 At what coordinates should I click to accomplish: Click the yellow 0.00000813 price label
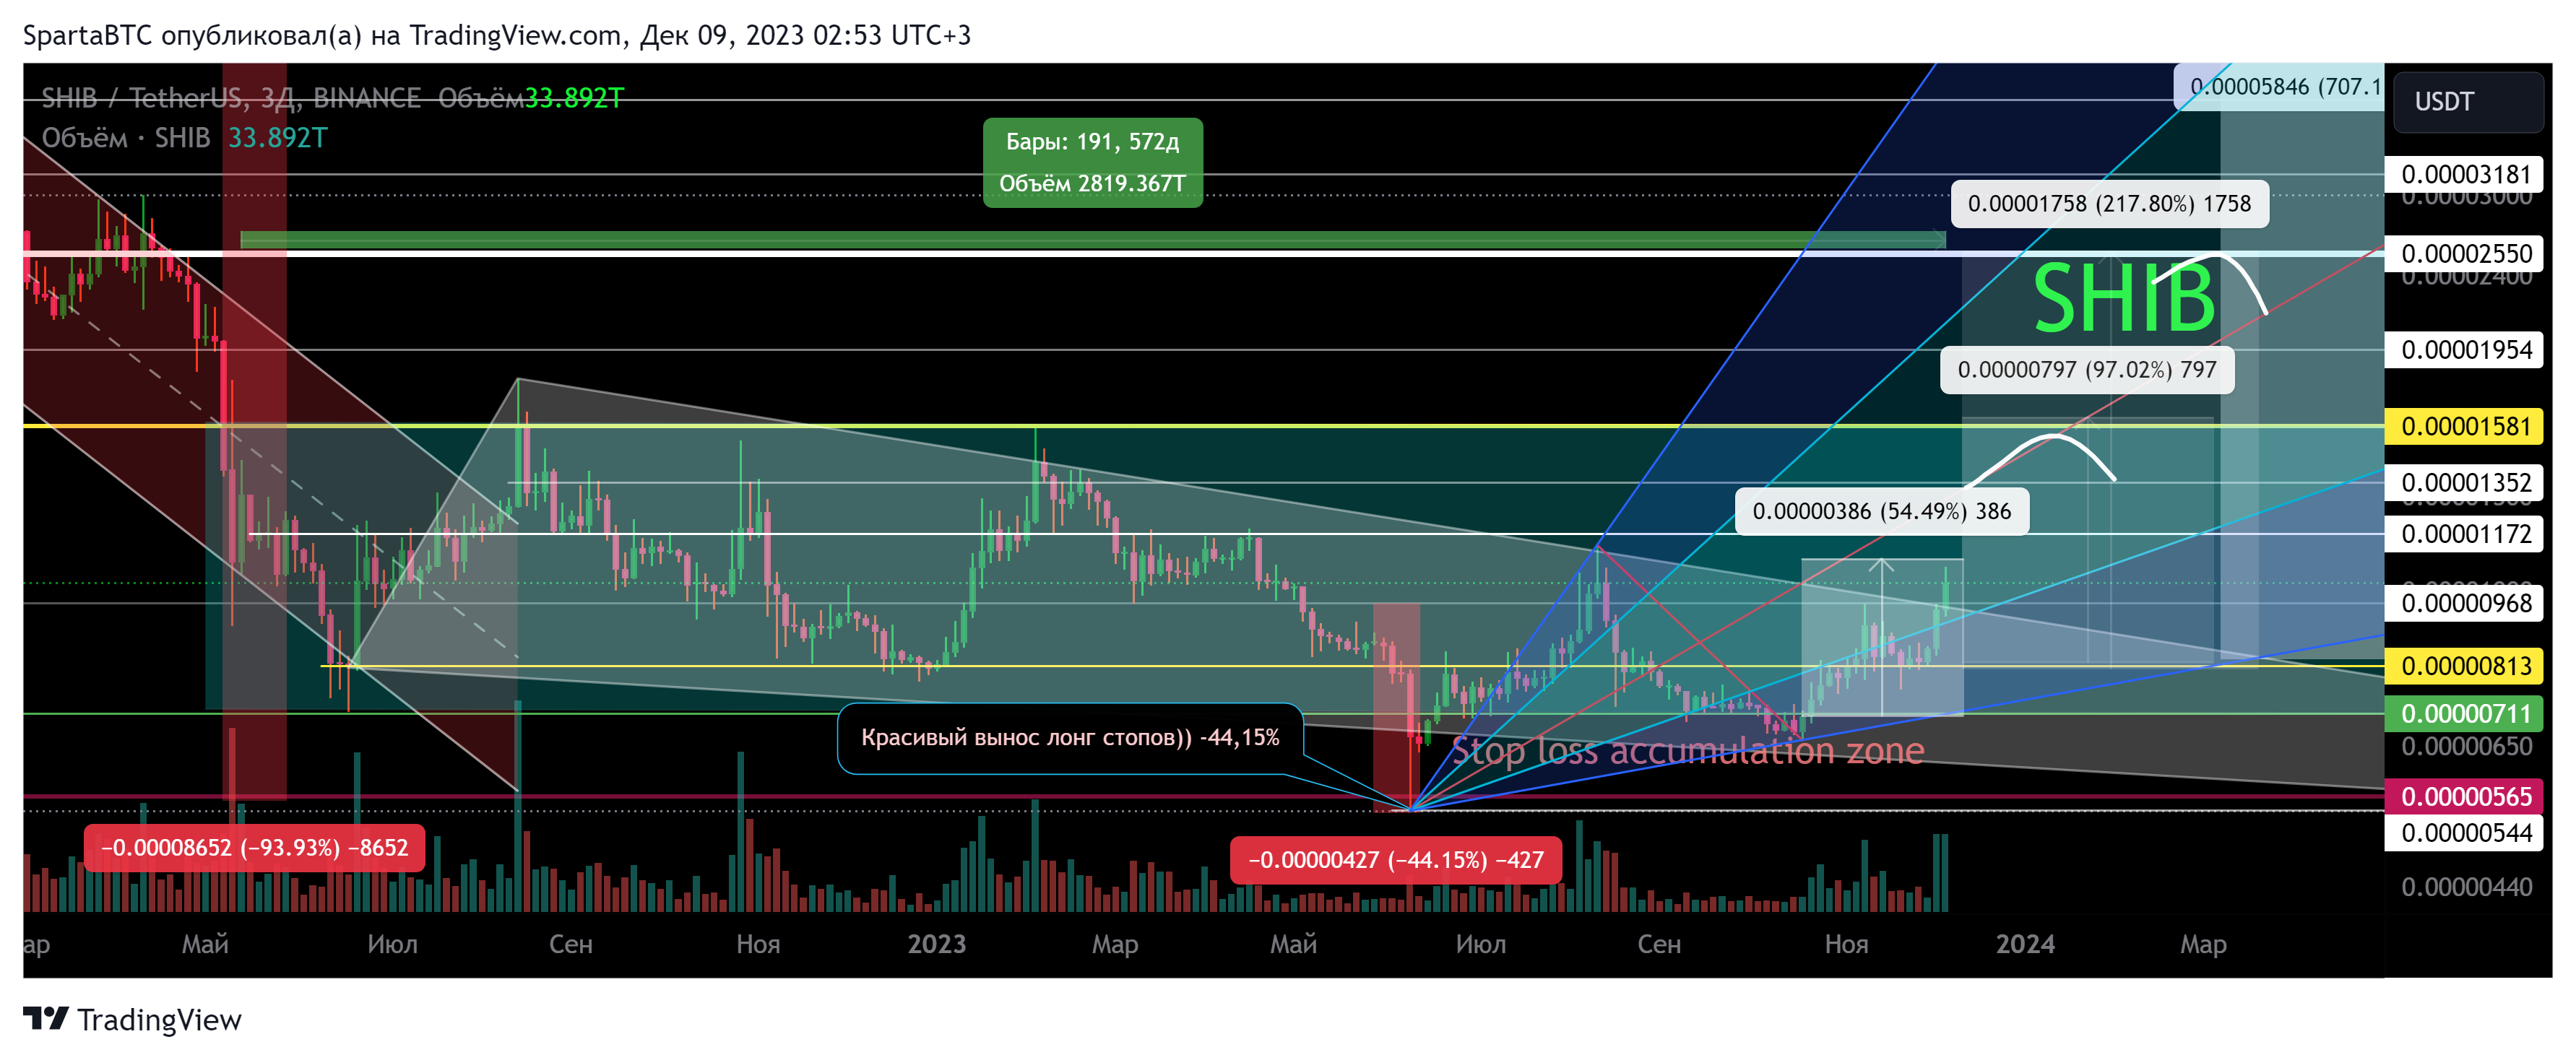(x=2465, y=666)
